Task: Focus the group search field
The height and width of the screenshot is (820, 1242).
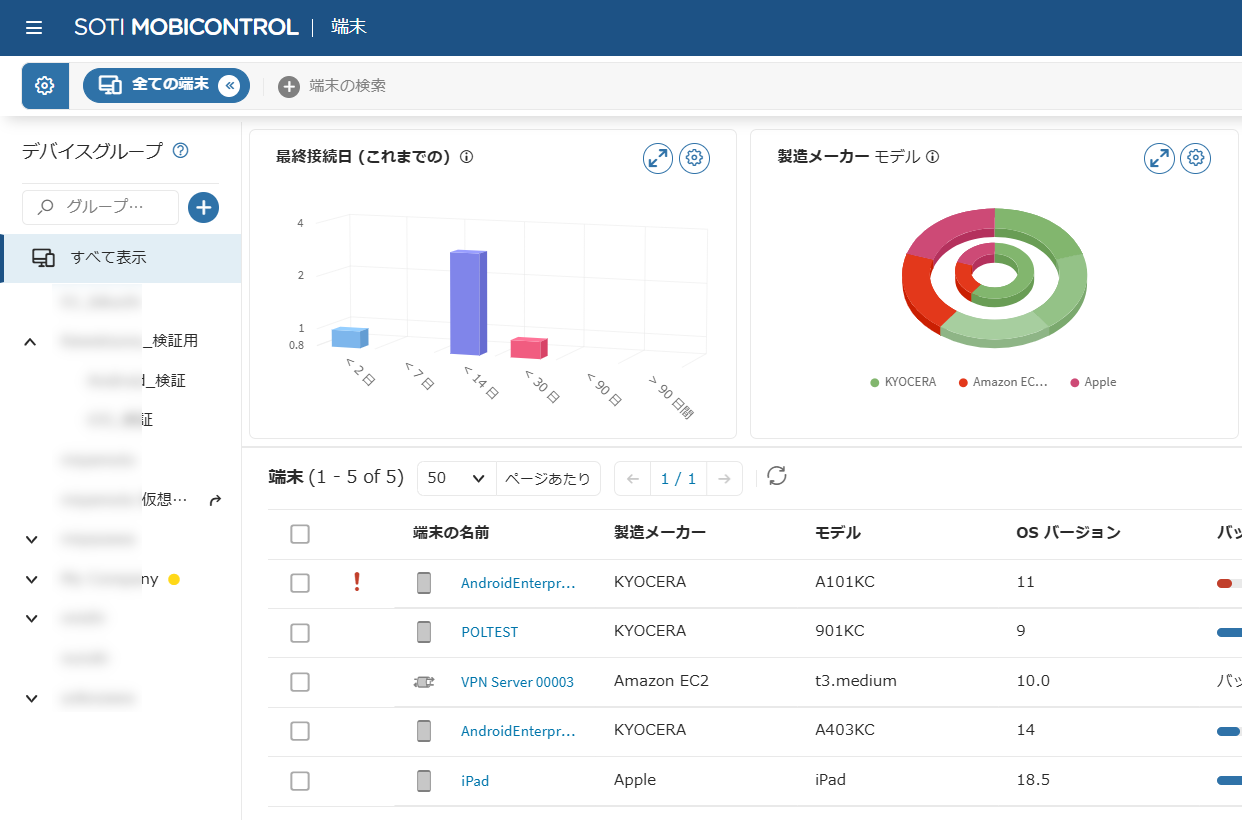Action: [100, 207]
